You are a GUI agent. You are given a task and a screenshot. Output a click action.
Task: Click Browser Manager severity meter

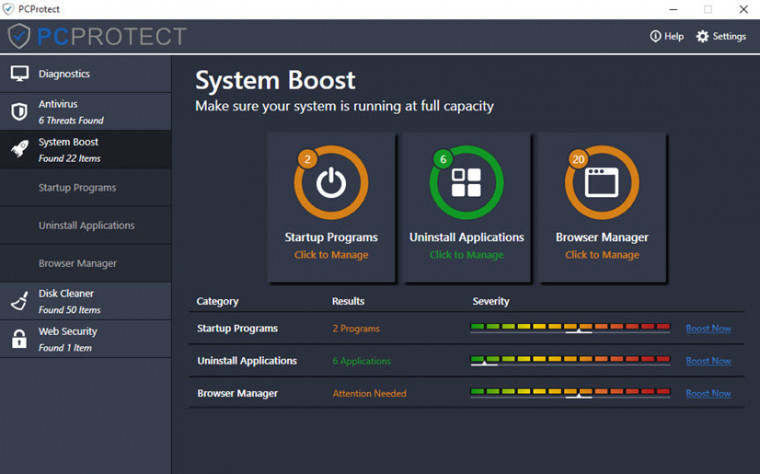570,393
